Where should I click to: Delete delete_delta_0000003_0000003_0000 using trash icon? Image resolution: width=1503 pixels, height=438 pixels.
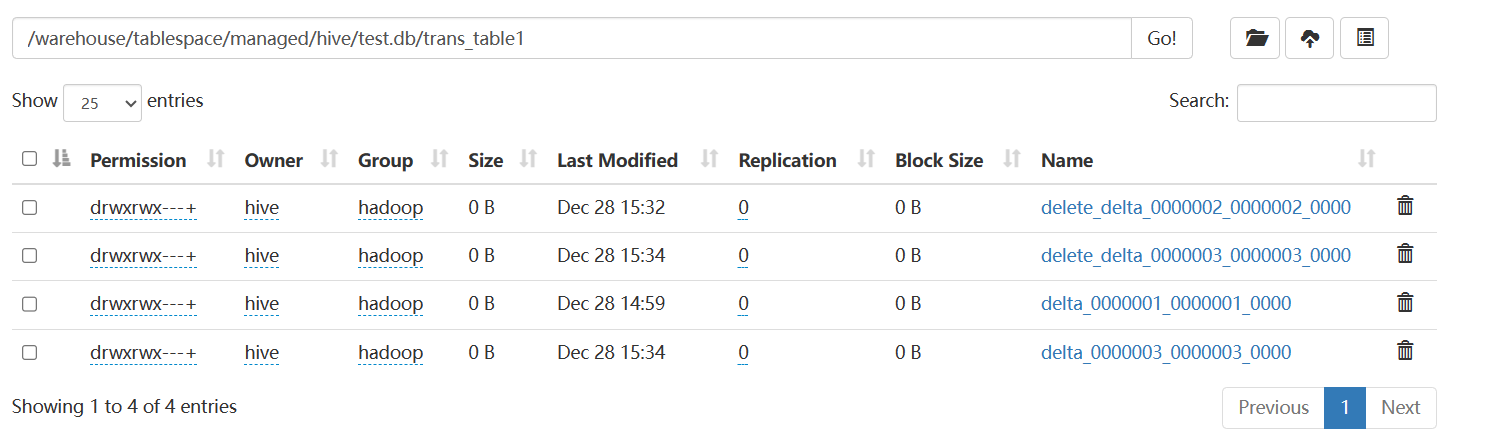(1405, 254)
